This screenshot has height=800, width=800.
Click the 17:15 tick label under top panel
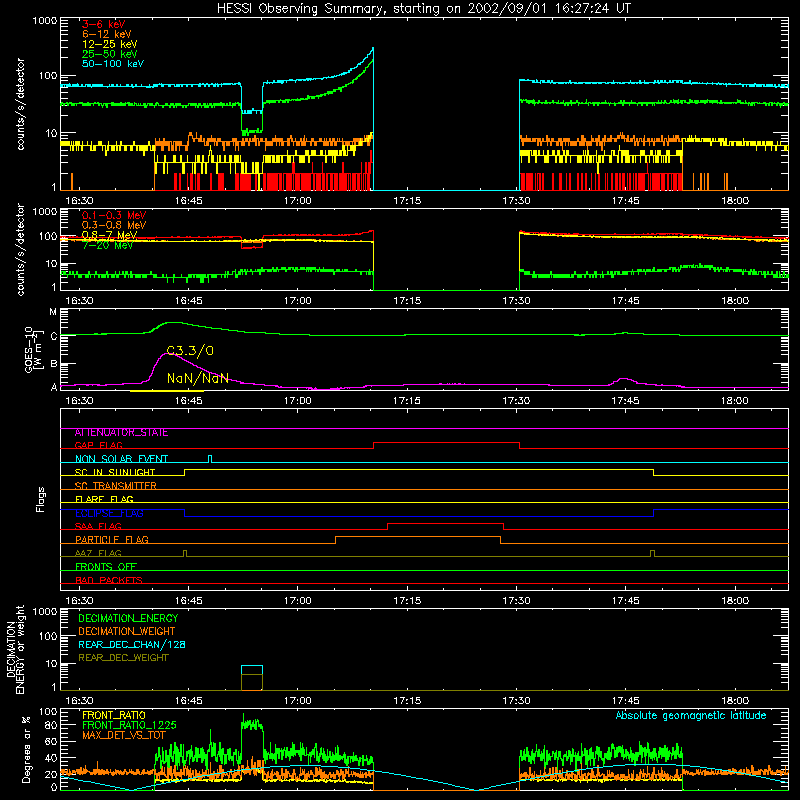(x=407, y=201)
